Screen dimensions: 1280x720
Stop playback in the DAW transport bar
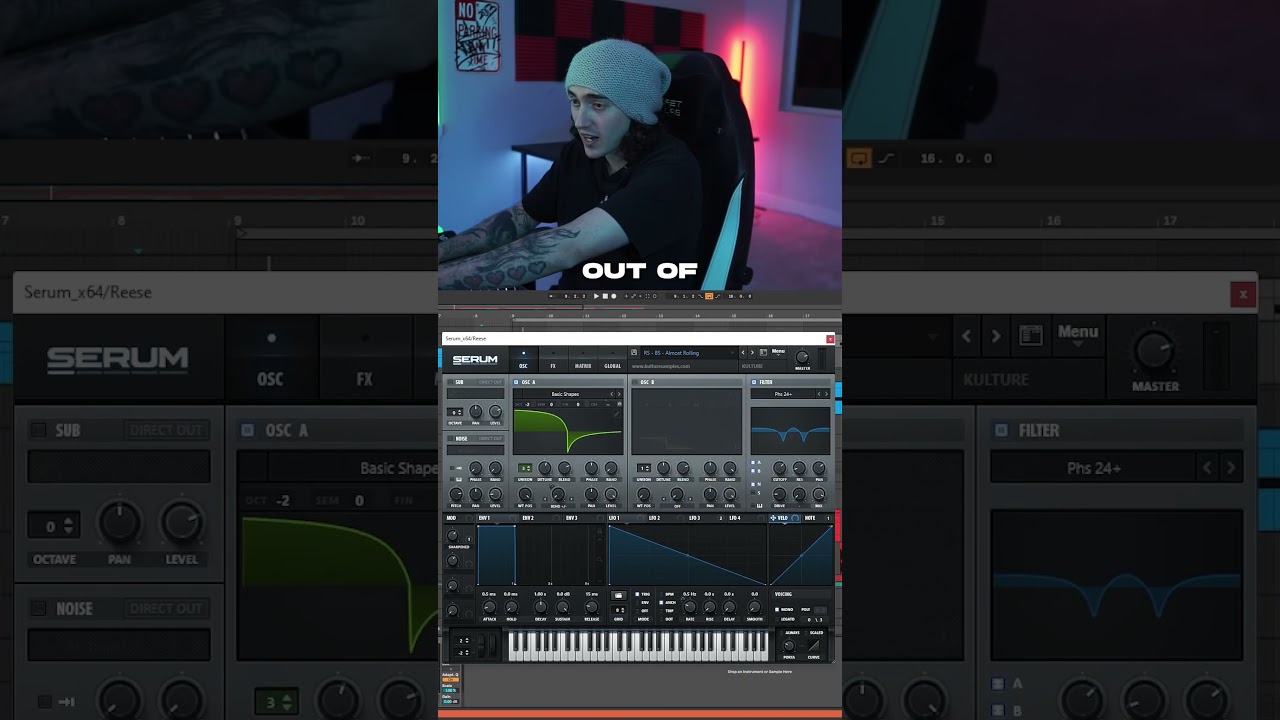tap(605, 296)
